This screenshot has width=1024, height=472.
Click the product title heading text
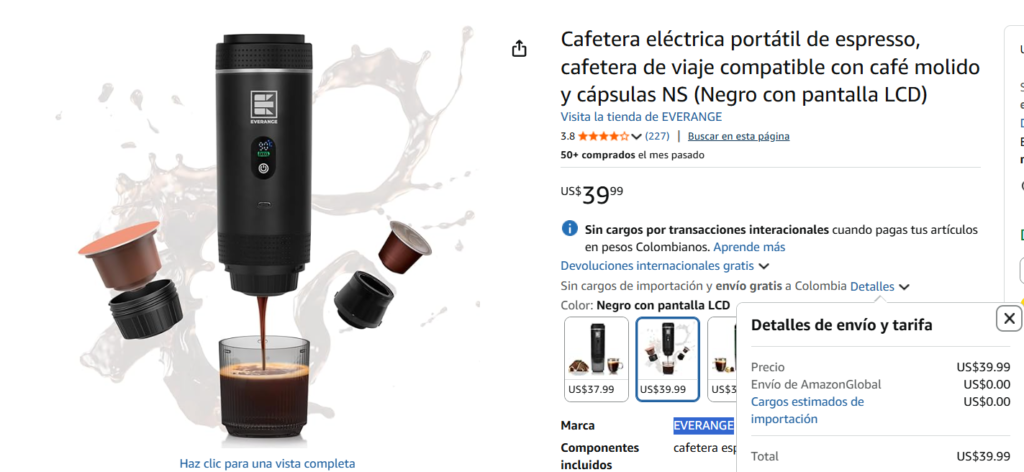tap(771, 67)
